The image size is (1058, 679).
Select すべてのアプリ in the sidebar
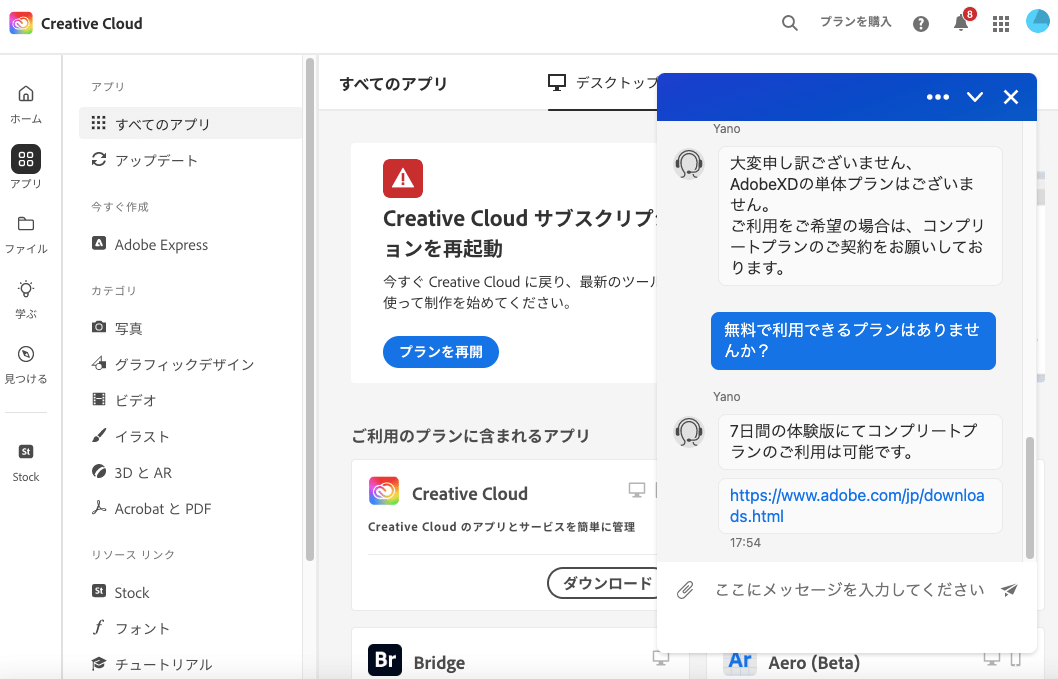coord(190,124)
